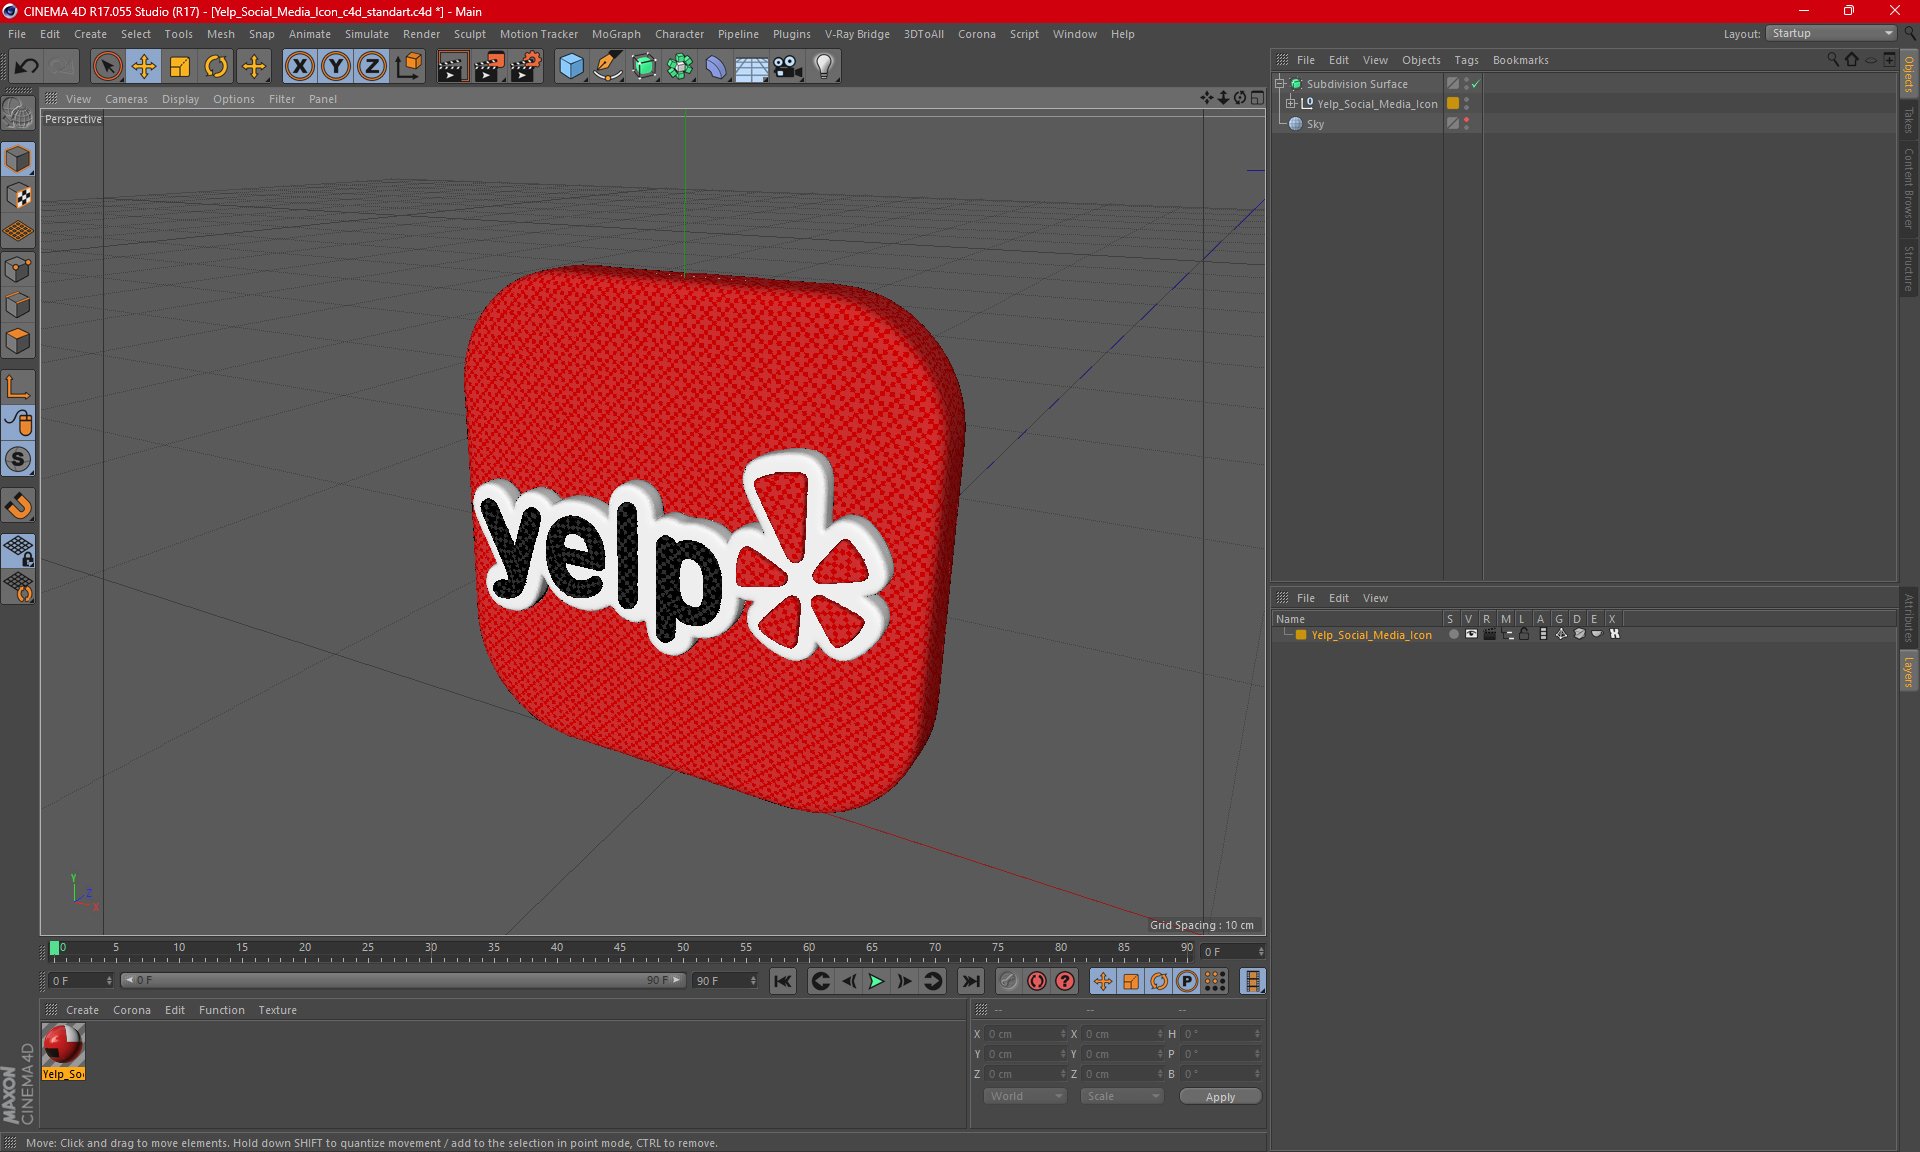Viewport: 1920px width, 1152px height.
Task: Collapse the Subdivision Surface tree item
Action: pyautogui.click(x=1279, y=84)
